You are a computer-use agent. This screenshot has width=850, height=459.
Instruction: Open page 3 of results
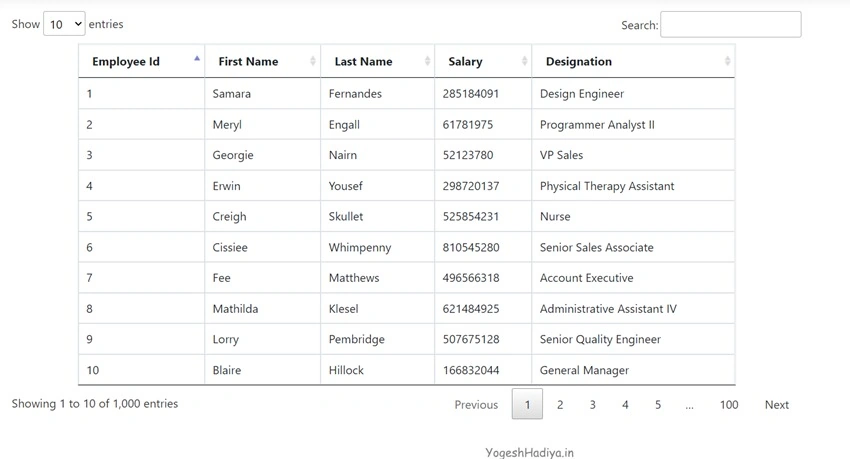[593, 404]
